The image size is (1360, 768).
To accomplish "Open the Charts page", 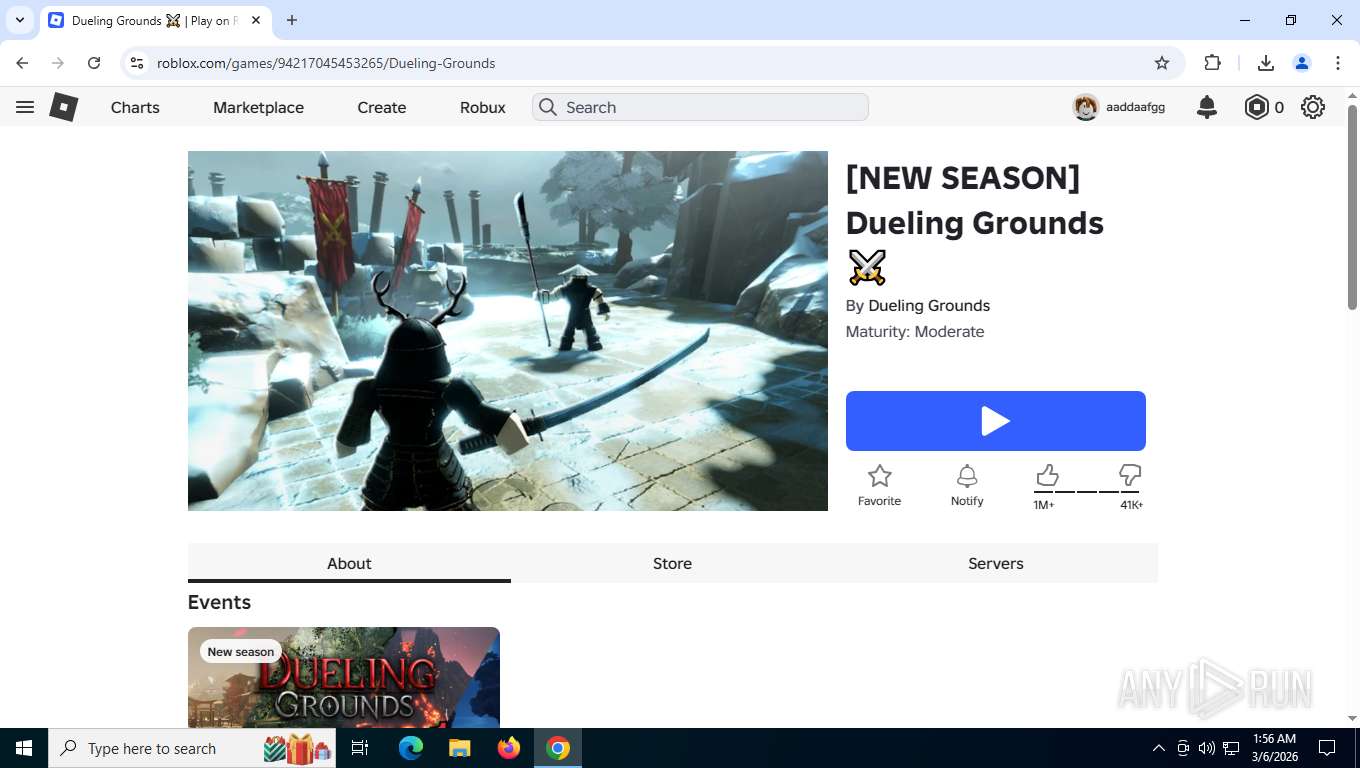I will (x=135, y=107).
